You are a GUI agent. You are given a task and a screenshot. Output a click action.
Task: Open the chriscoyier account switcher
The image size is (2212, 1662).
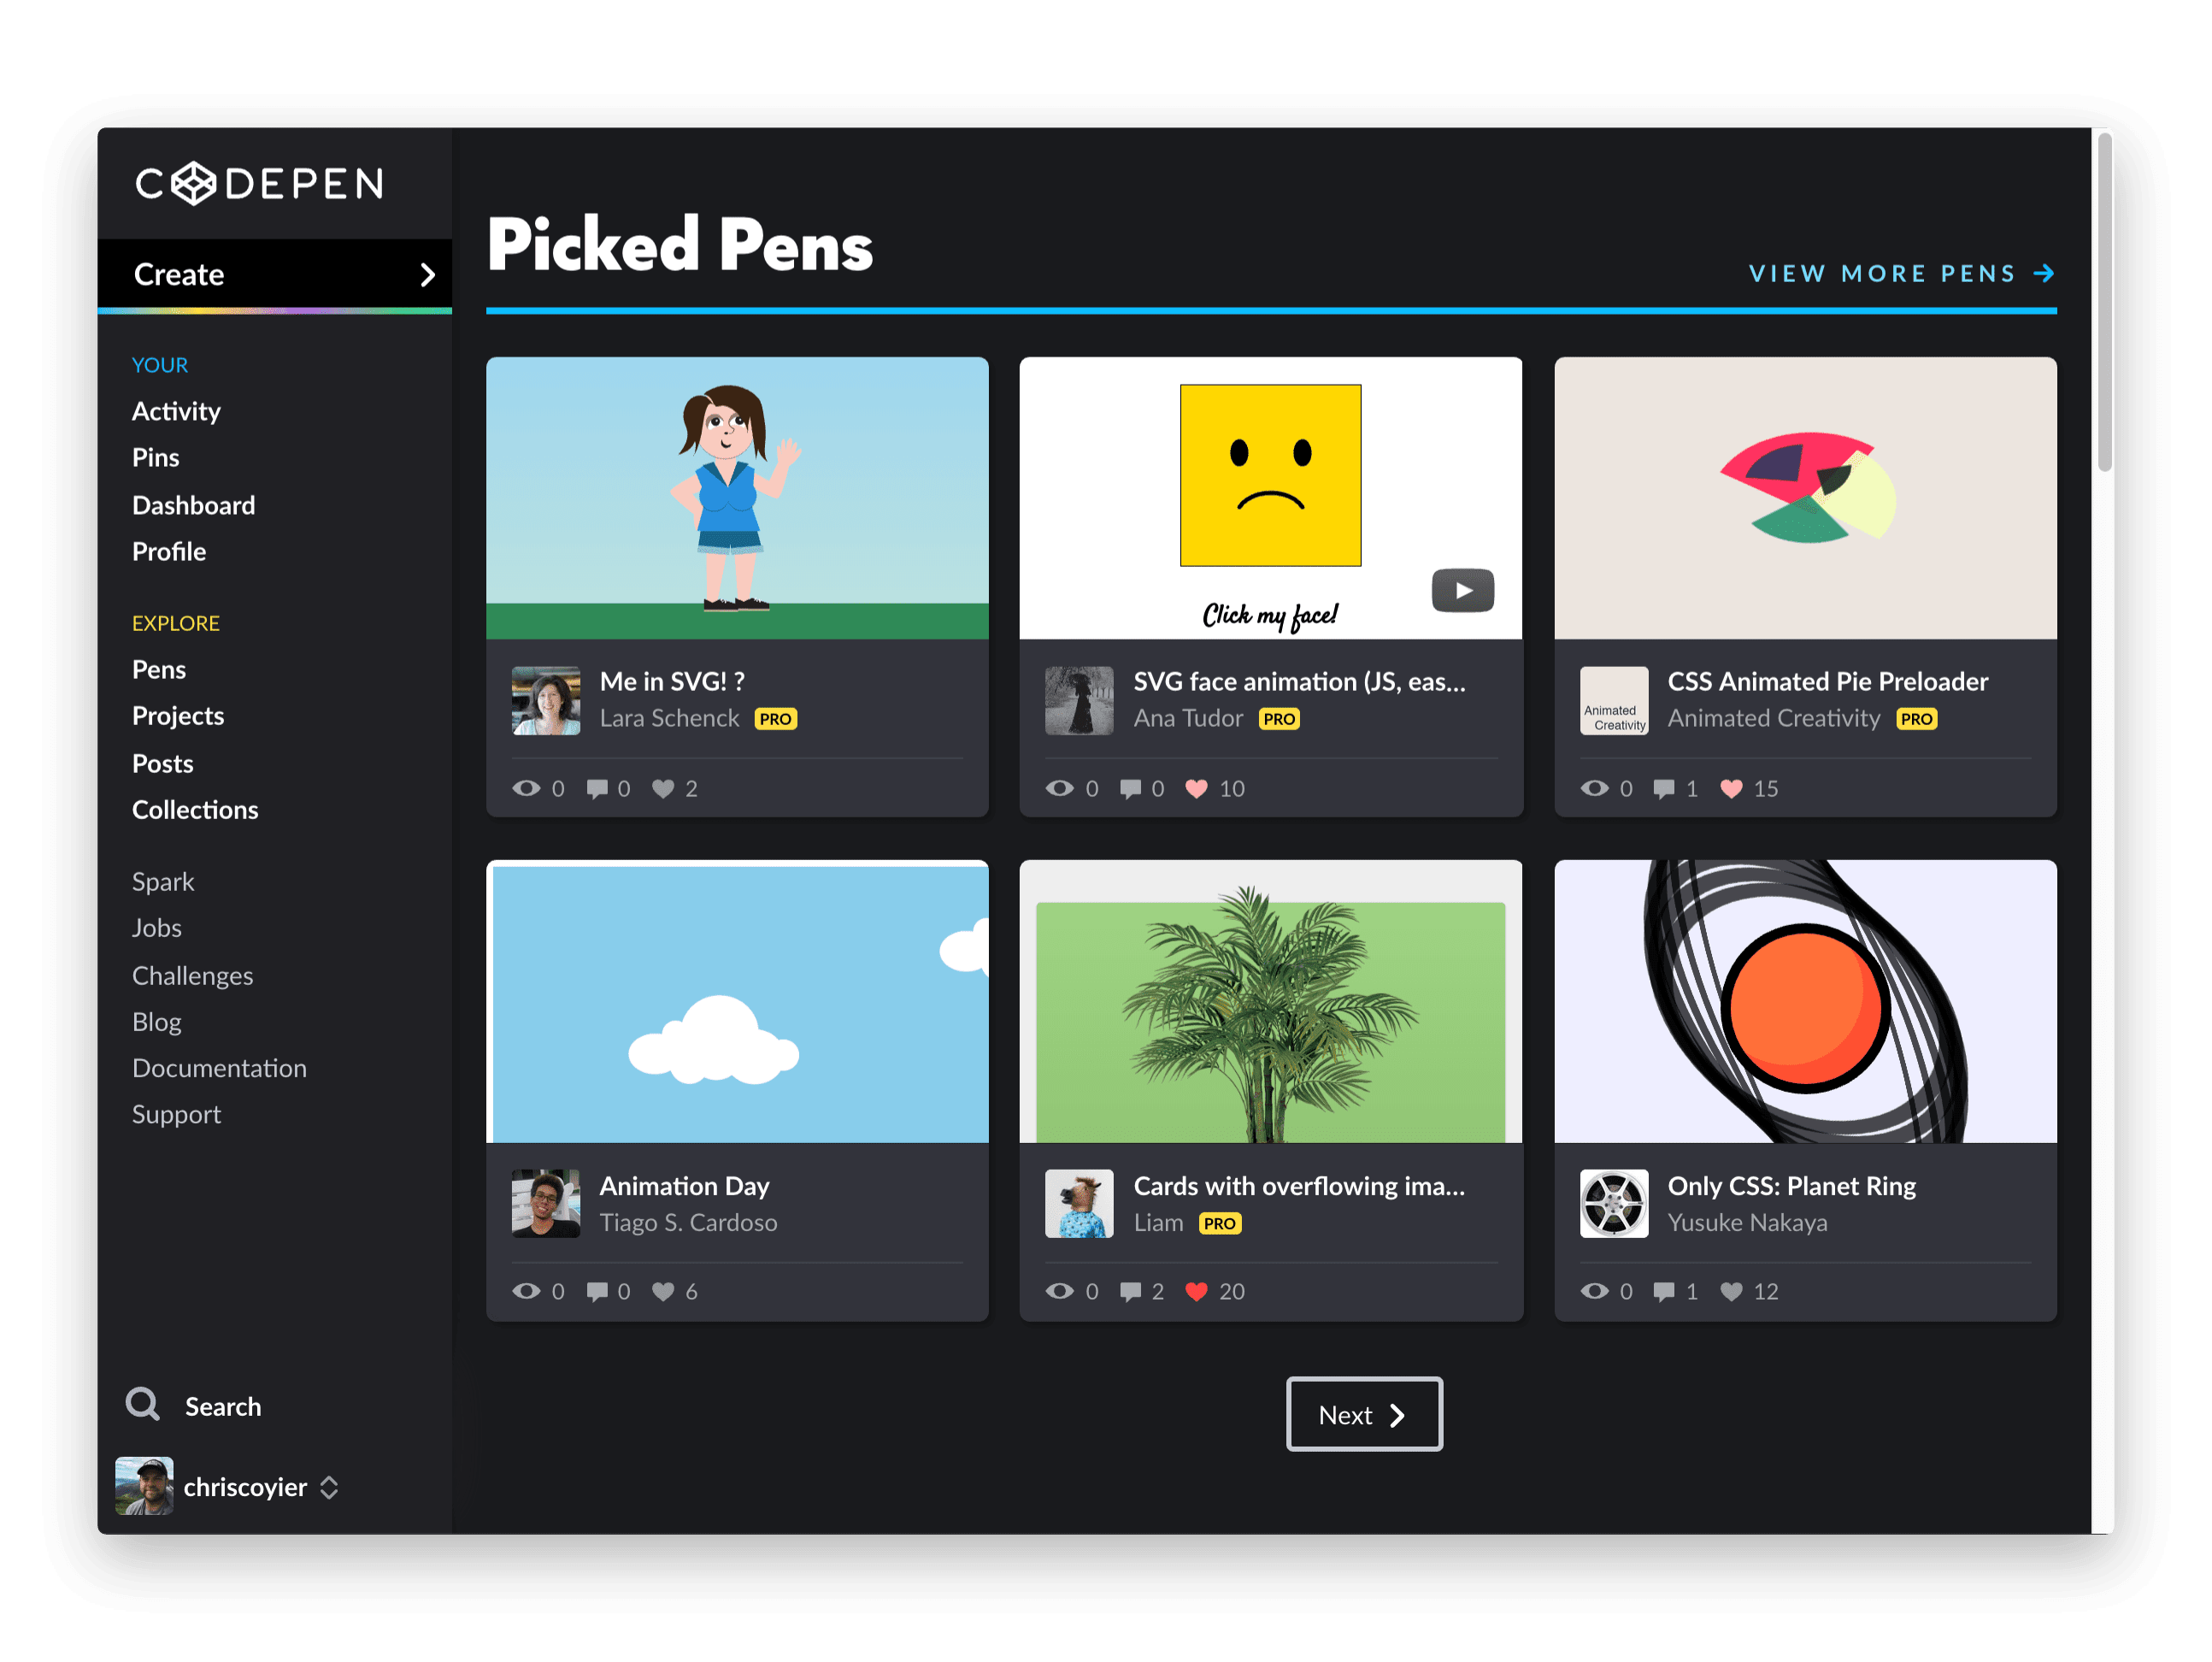pyautogui.click(x=329, y=1487)
